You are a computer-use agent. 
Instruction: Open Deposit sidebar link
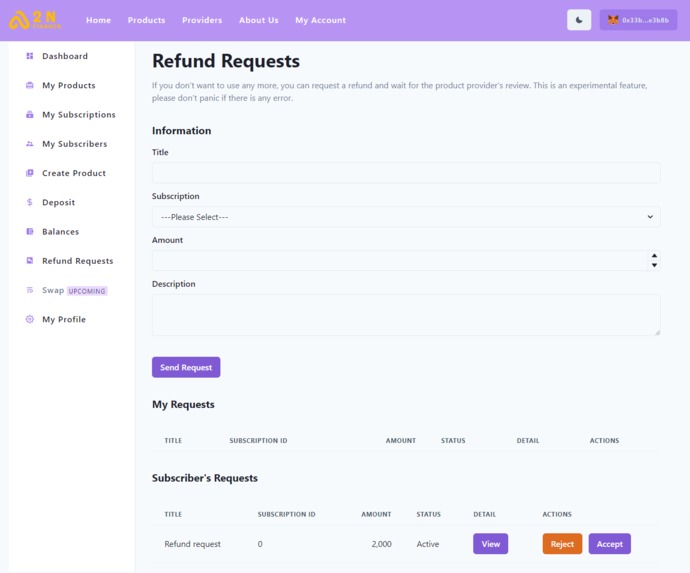(59, 202)
